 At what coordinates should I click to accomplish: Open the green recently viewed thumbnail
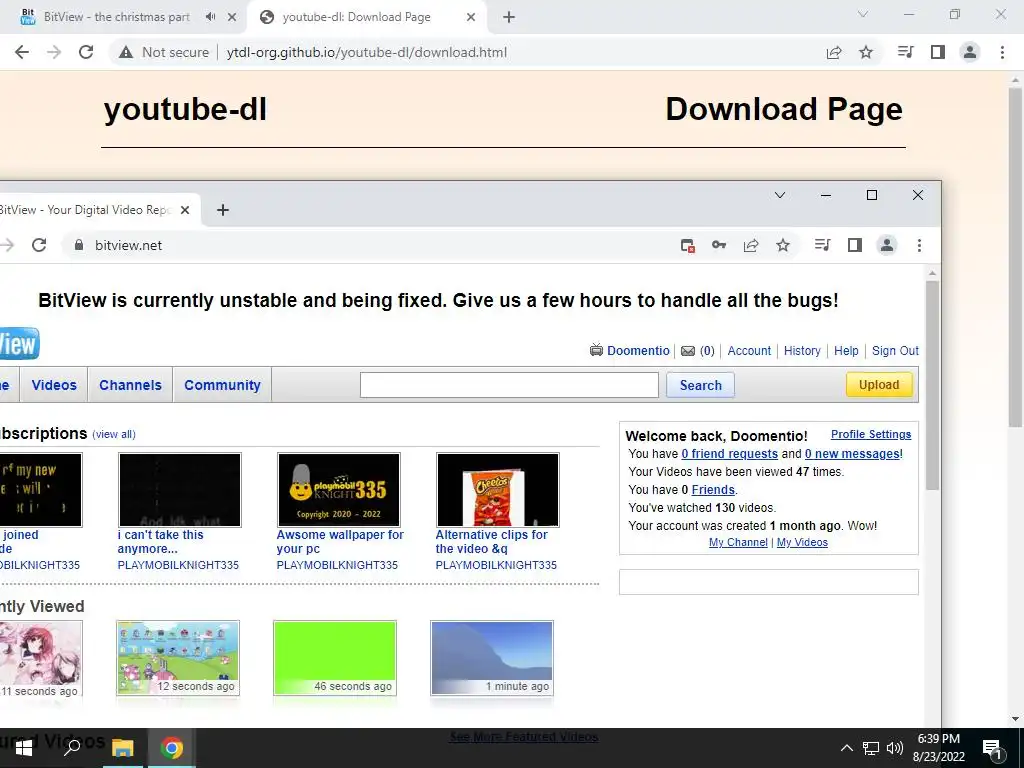tap(335, 658)
